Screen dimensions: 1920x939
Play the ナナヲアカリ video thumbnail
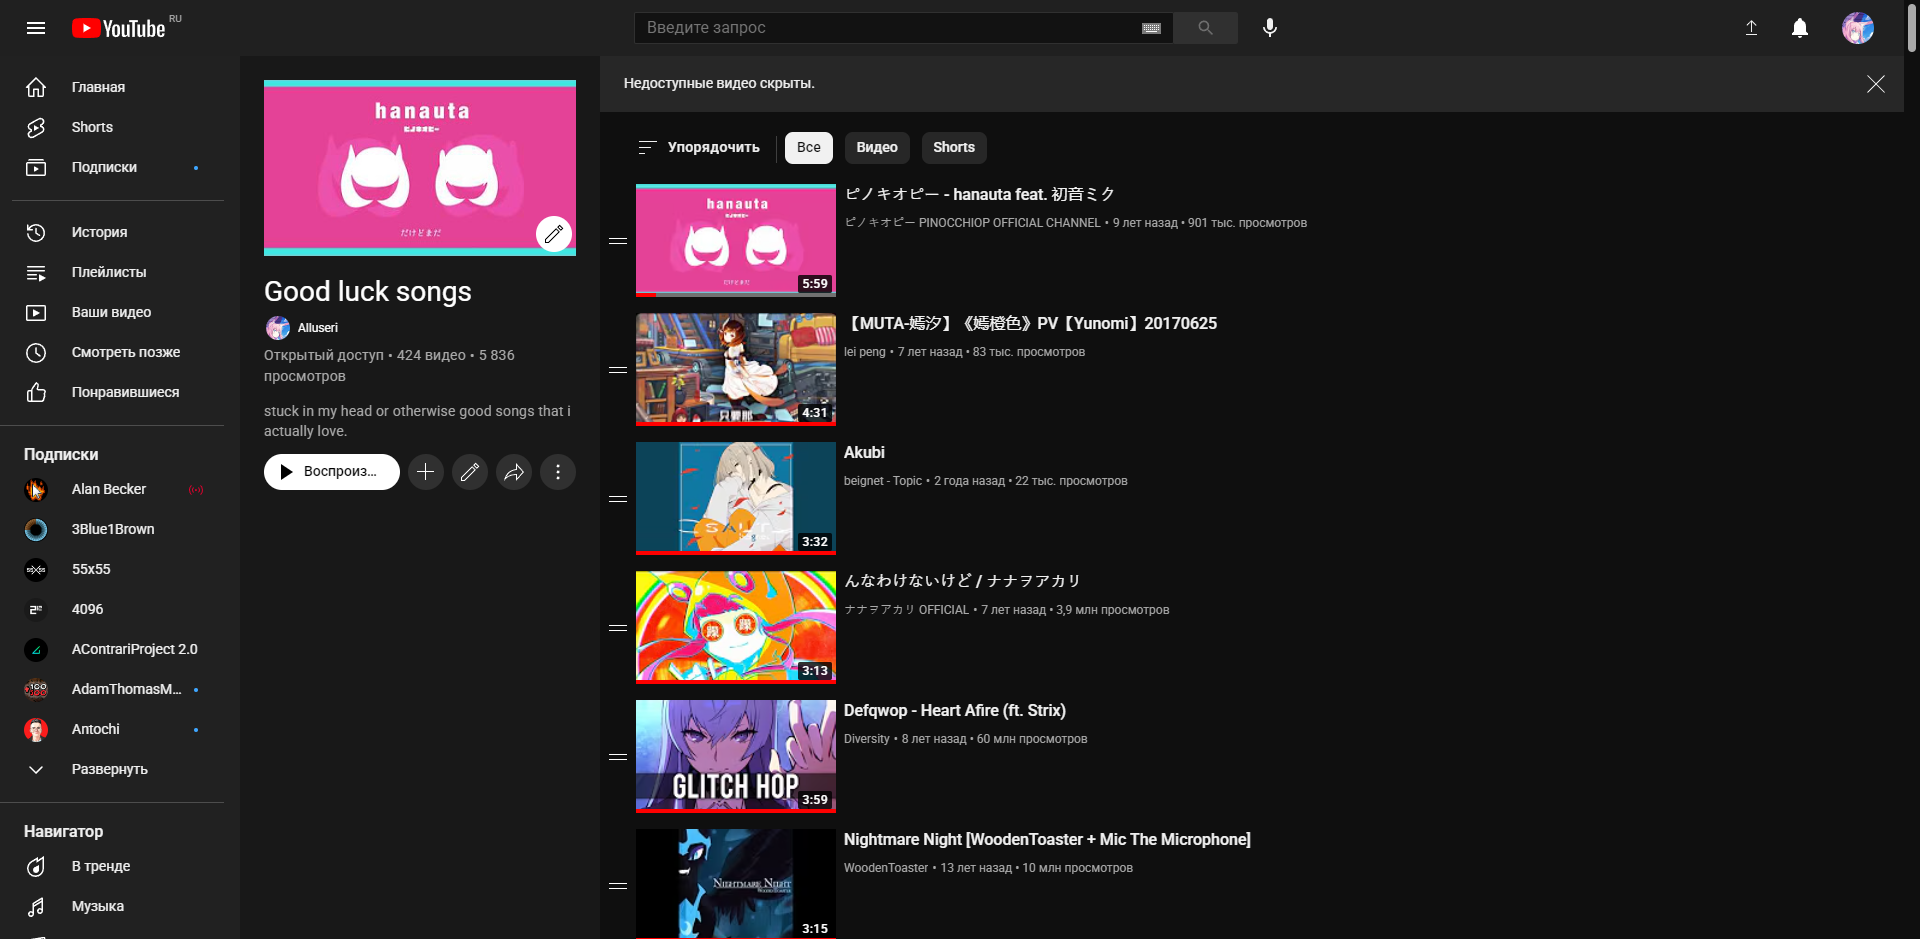coord(736,627)
